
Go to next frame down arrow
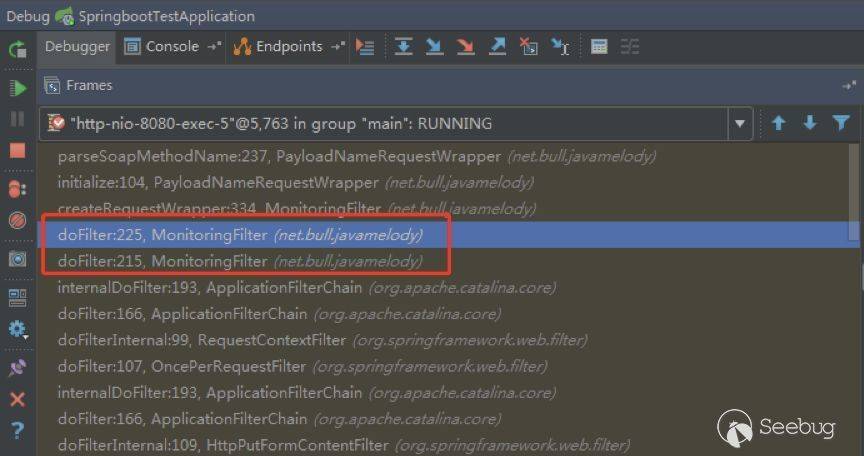click(x=809, y=123)
